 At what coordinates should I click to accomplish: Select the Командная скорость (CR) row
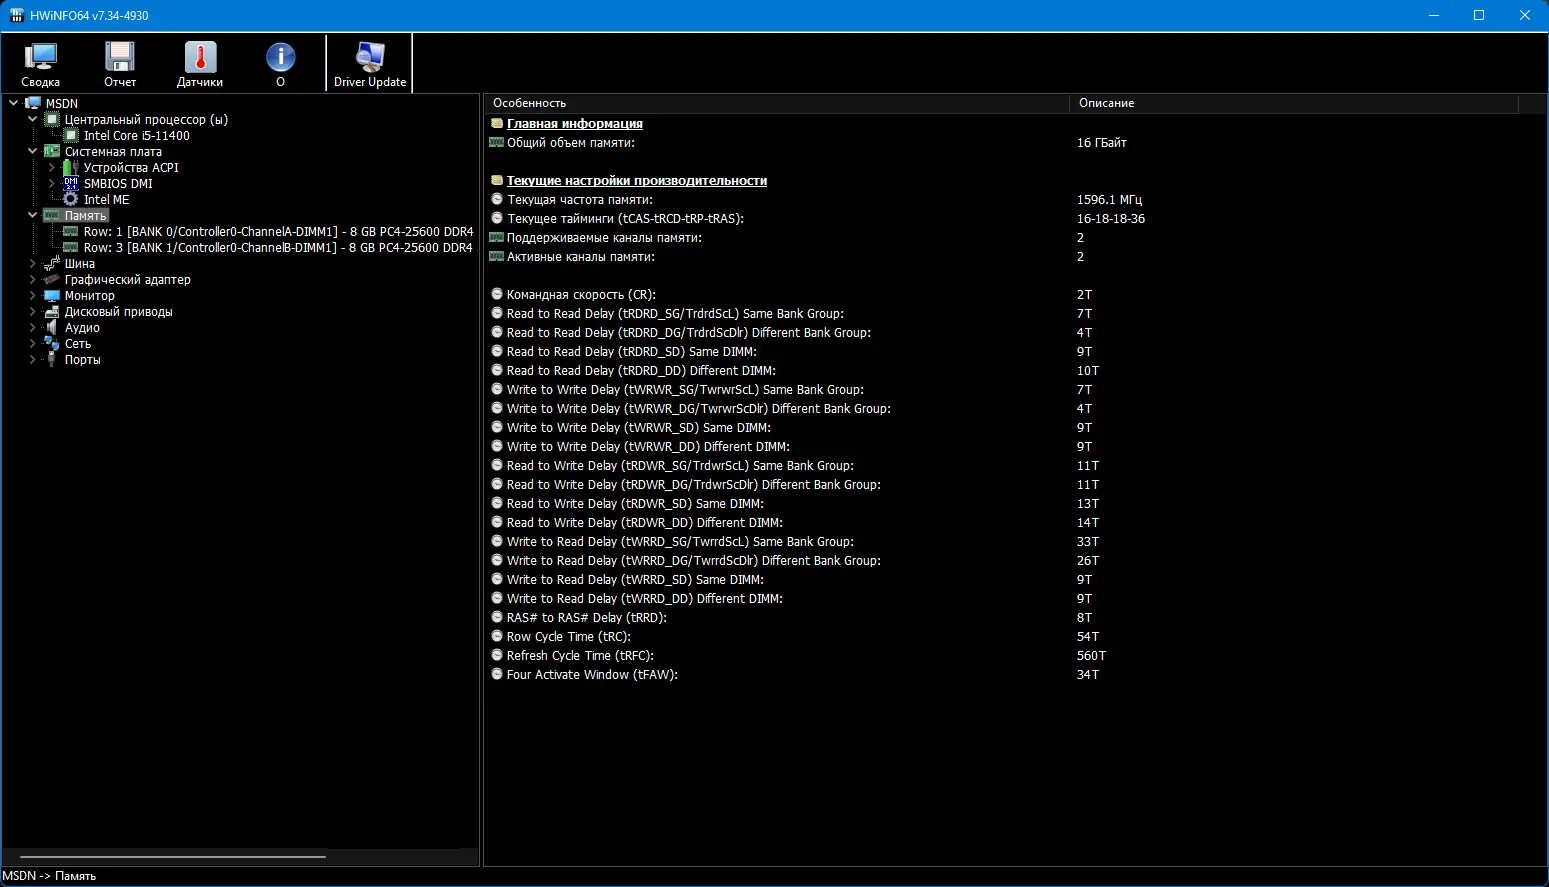pyautogui.click(x=1014, y=295)
